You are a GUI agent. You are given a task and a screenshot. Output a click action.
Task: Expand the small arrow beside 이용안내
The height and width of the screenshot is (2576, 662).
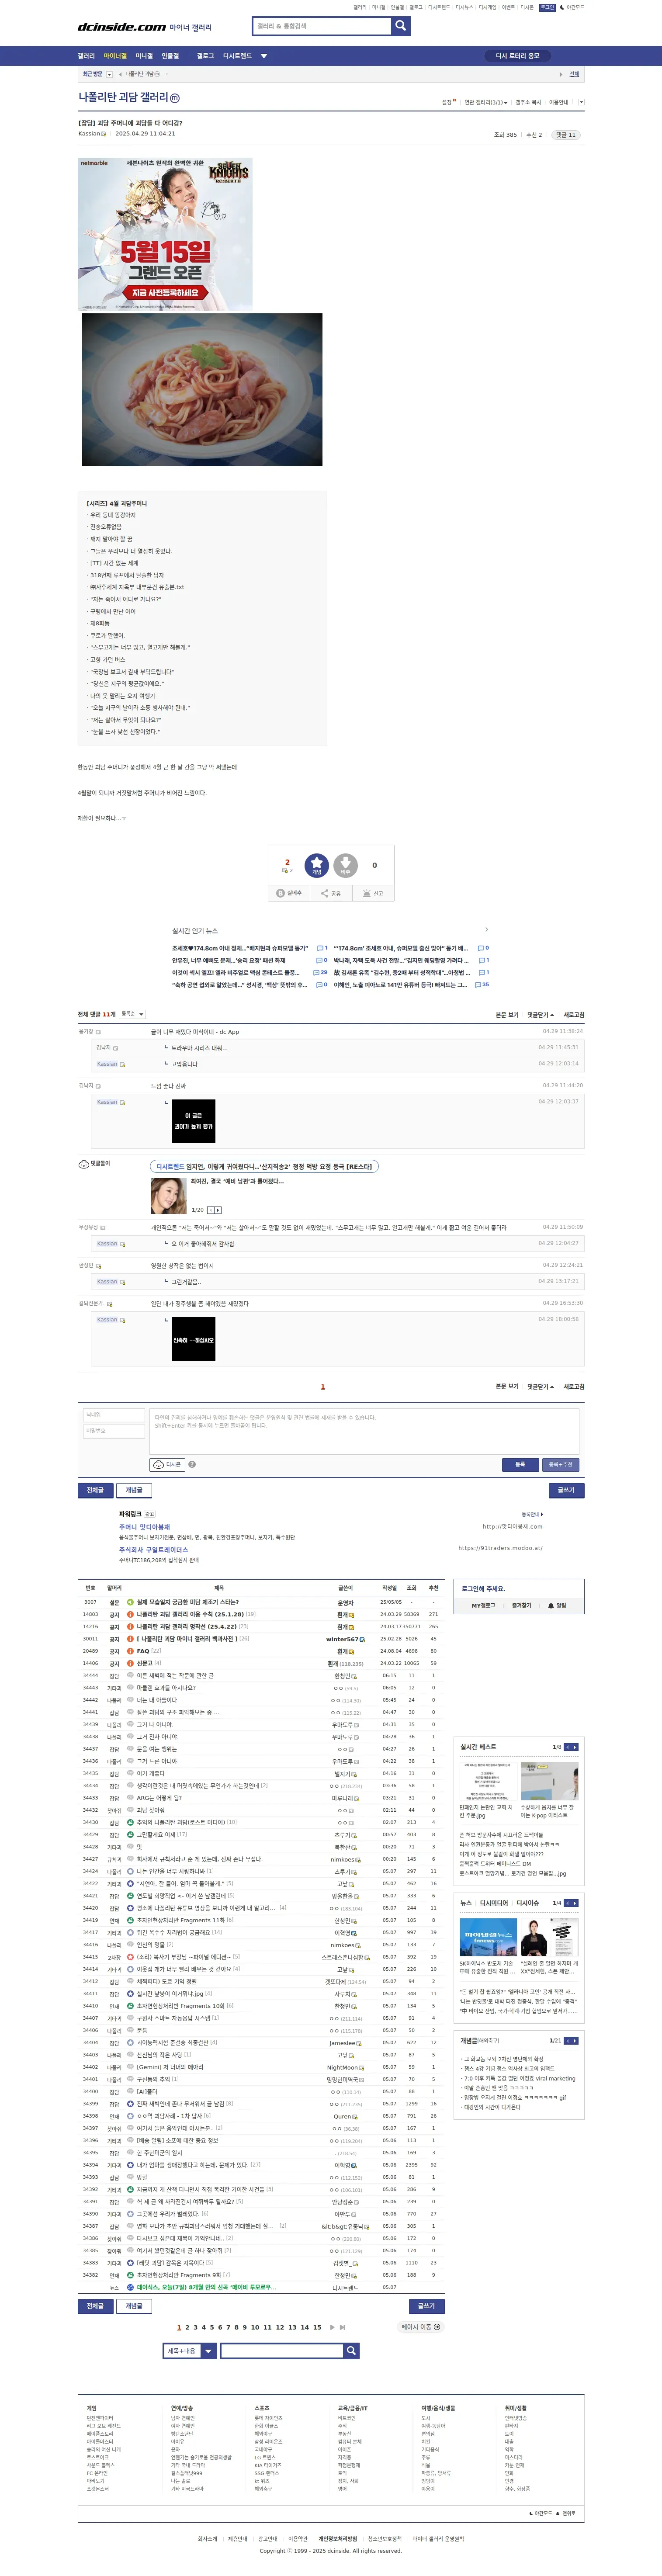[x=581, y=102]
